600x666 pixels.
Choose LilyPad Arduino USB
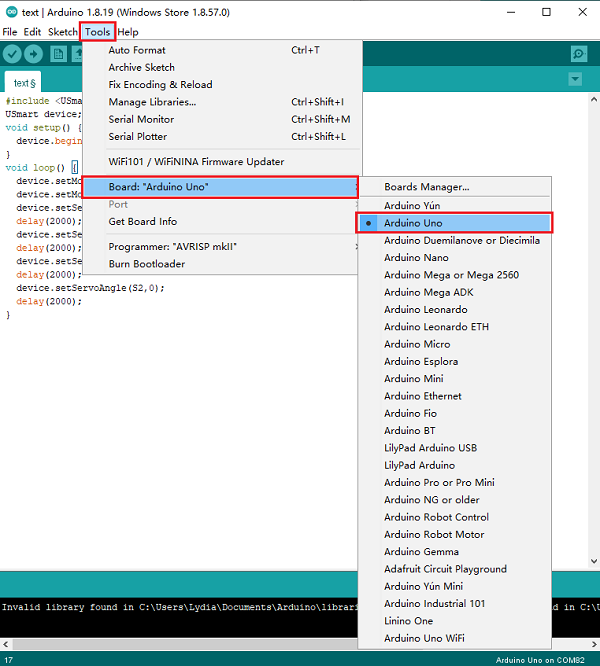(x=454, y=448)
